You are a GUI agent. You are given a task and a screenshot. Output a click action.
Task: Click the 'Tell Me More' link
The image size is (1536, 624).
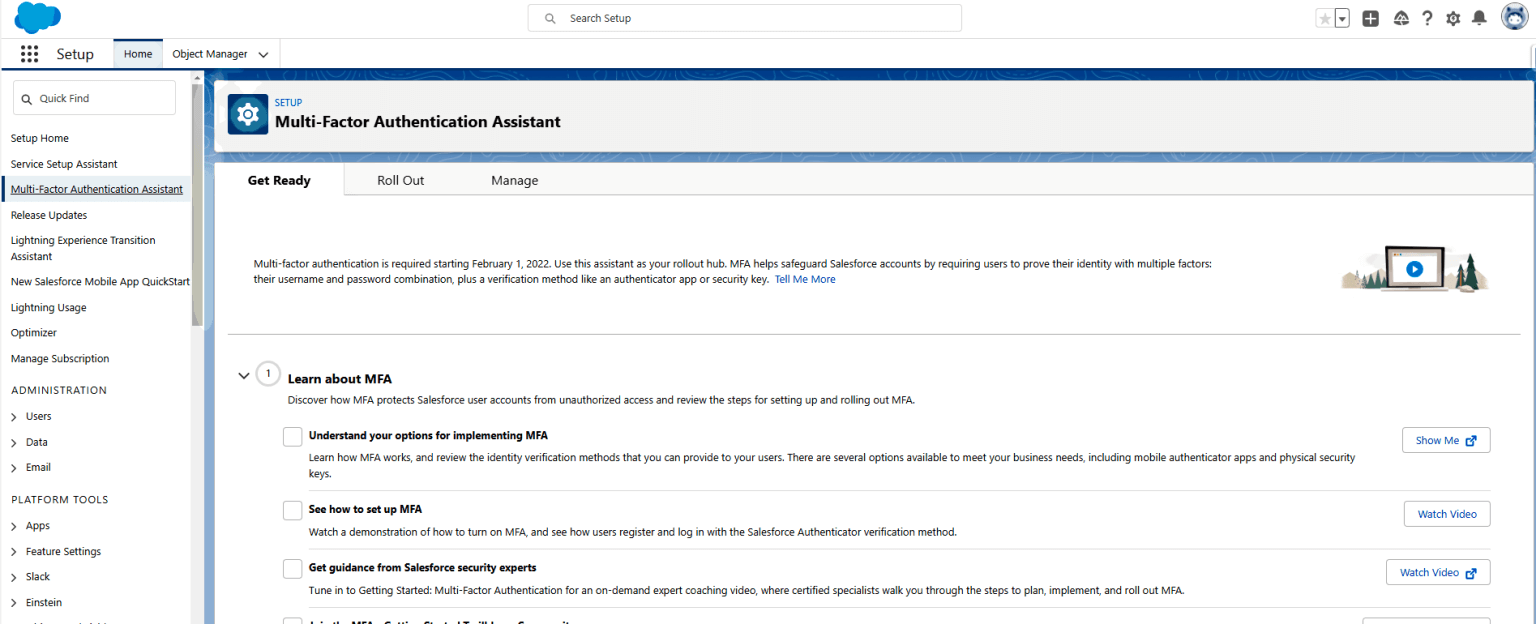804,280
